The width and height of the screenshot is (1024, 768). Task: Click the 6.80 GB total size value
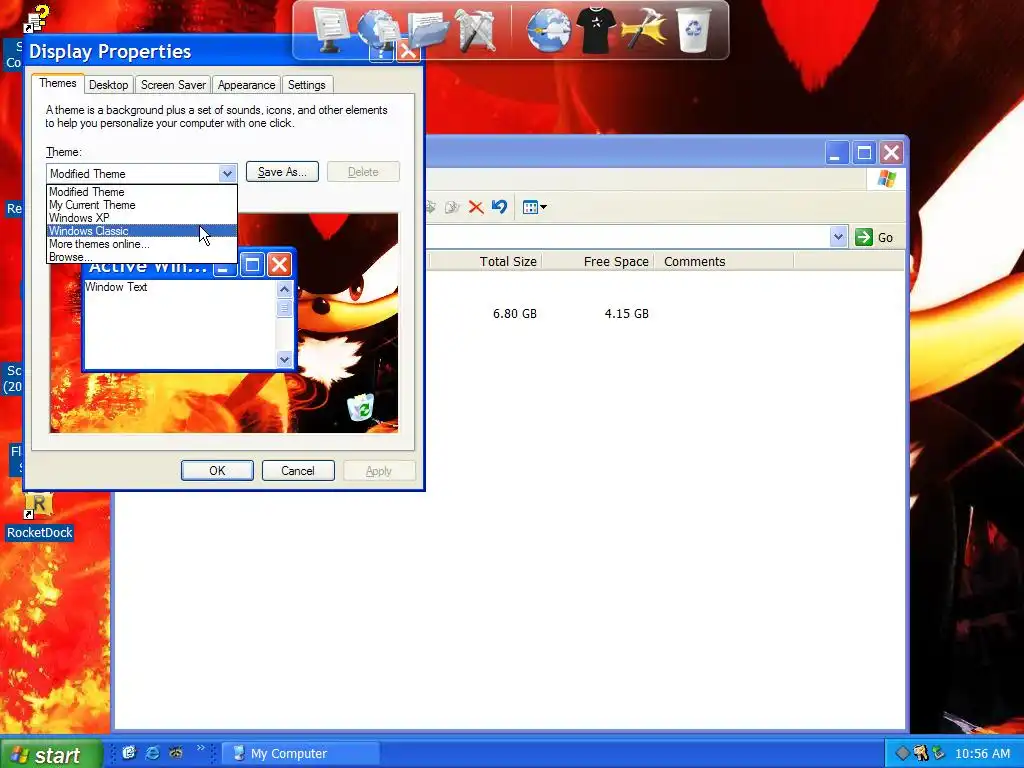tap(515, 313)
